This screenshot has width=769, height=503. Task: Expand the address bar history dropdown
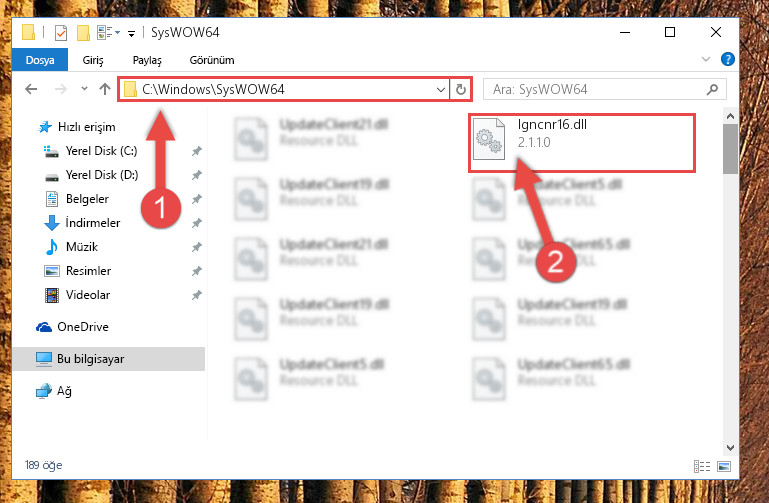[x=440, y=90]
